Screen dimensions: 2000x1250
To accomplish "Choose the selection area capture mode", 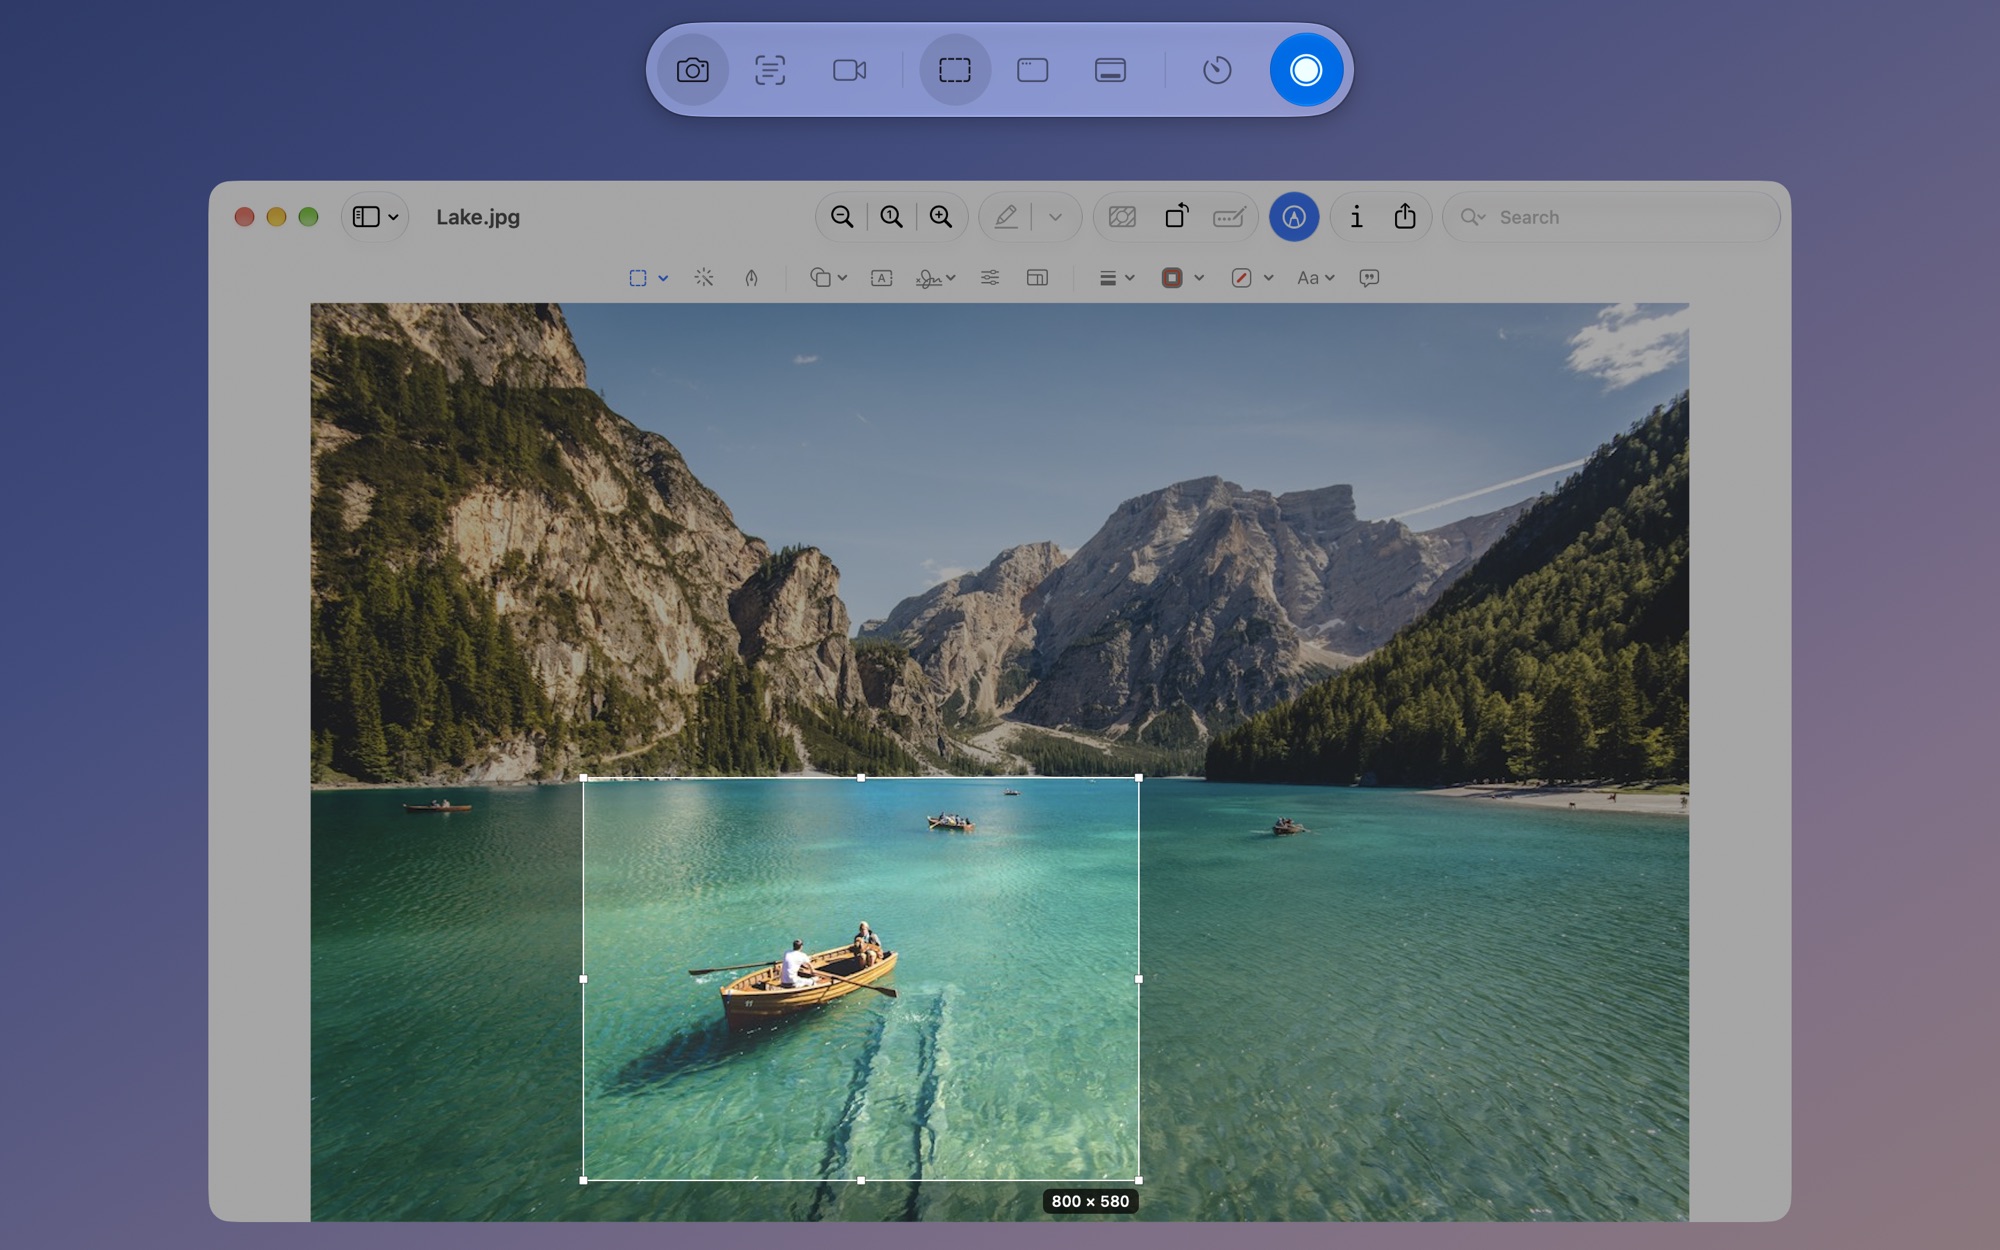I will pos(955,70).
